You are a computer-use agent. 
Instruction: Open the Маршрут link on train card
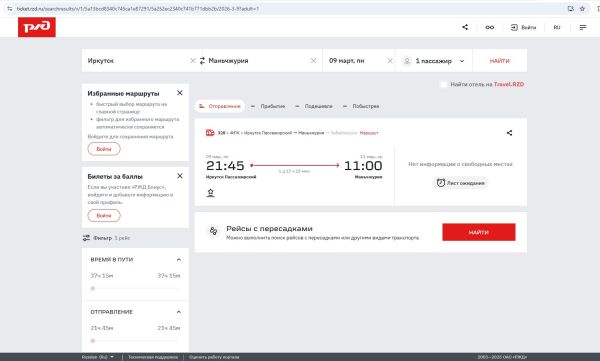click(x=369, y=133)
